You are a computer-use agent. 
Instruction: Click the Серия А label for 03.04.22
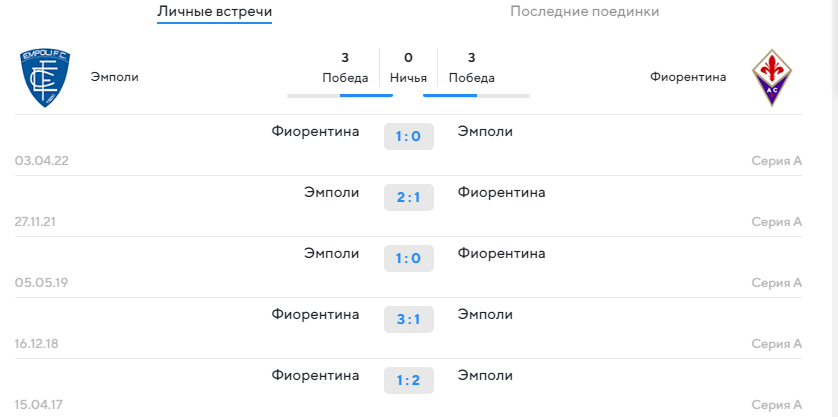click(777, 161)
